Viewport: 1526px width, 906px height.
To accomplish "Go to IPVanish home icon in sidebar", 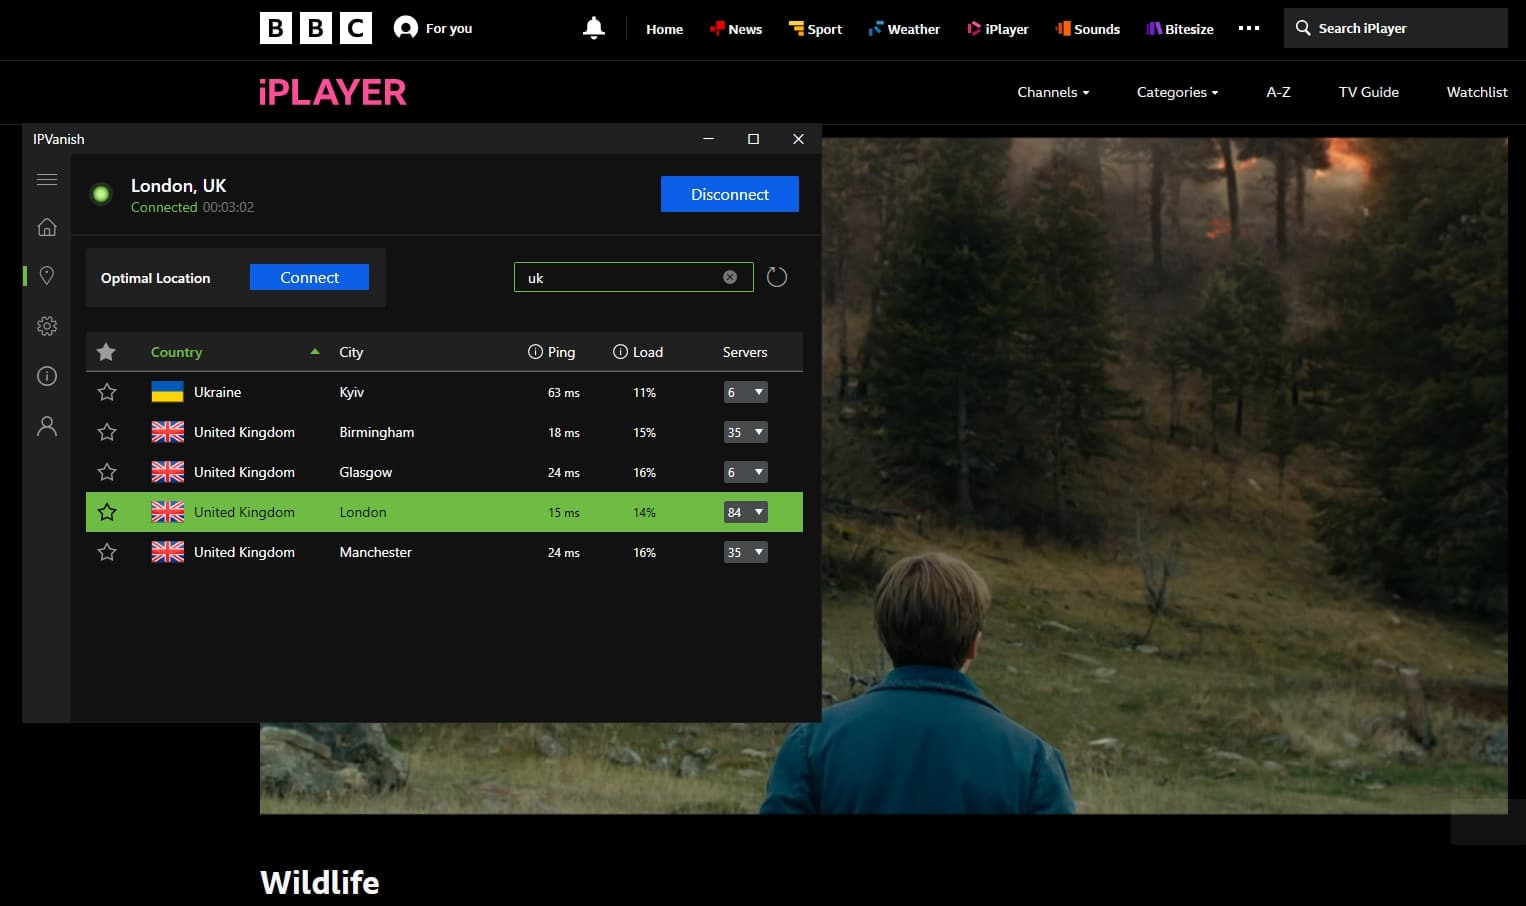I will [46, 227].
